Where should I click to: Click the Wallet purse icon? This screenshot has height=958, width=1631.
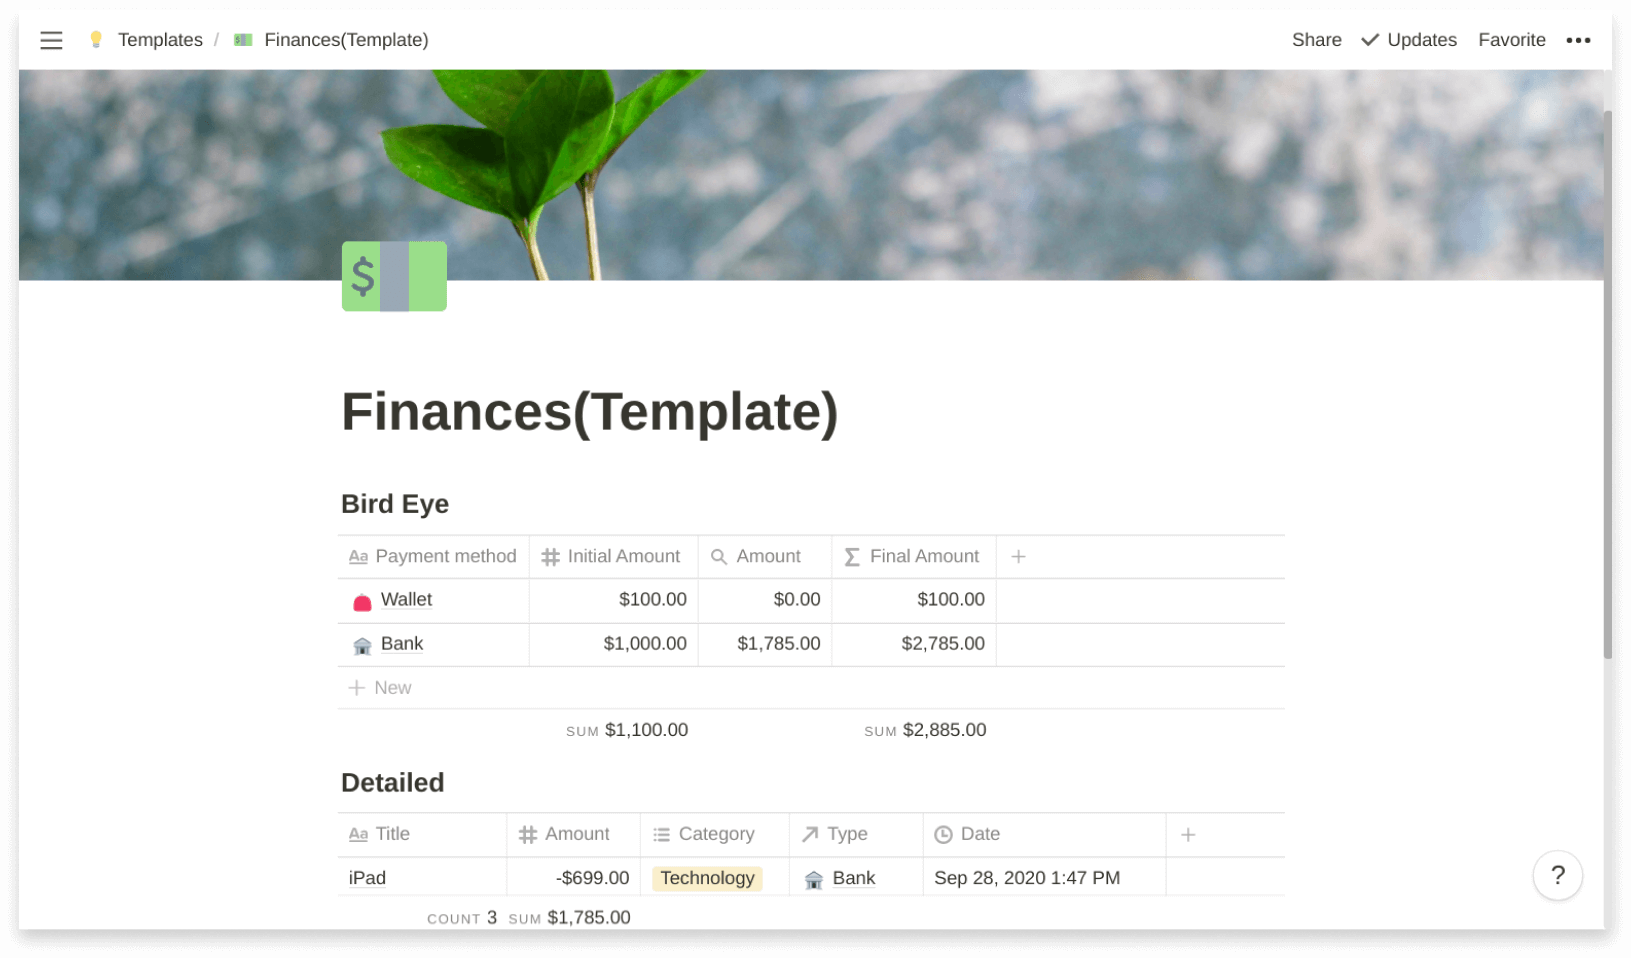coord(362,601)
